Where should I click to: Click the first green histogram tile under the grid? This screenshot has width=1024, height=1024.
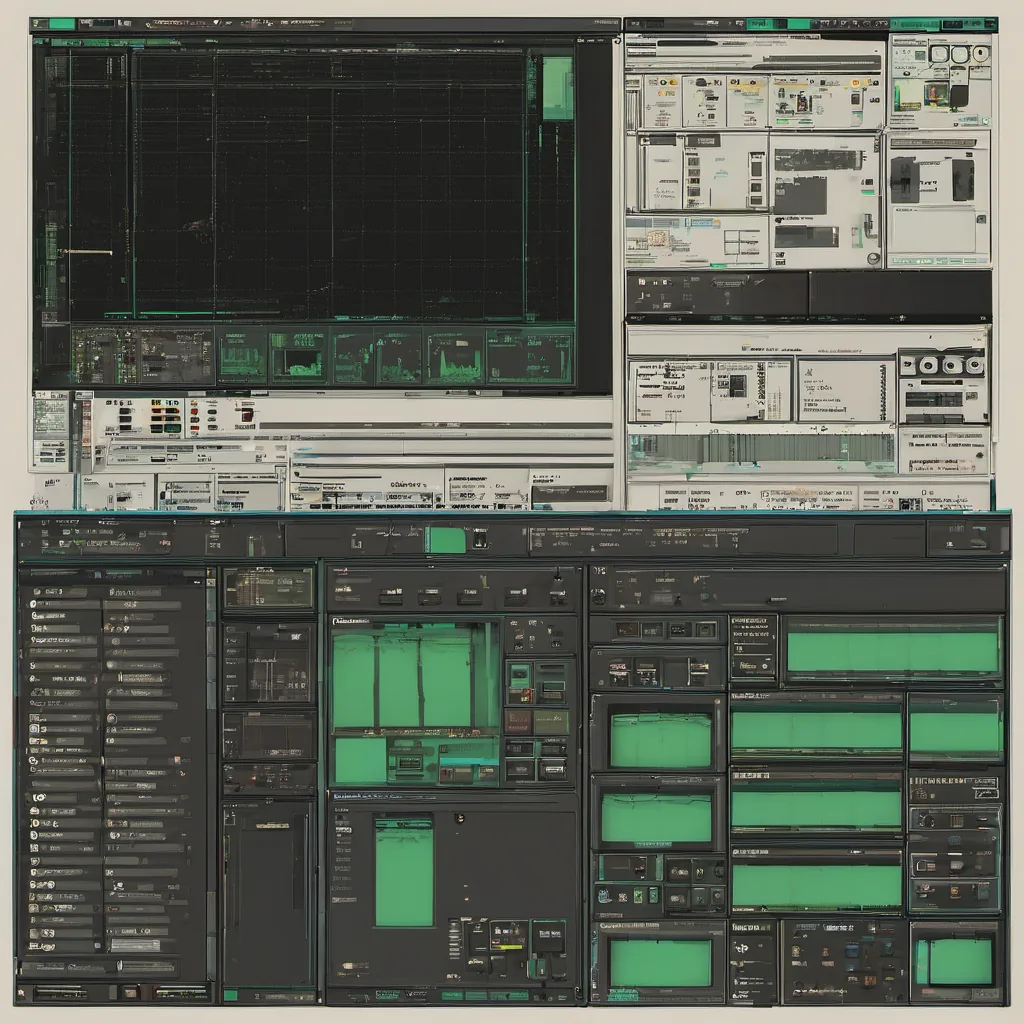tap(242, 357)
